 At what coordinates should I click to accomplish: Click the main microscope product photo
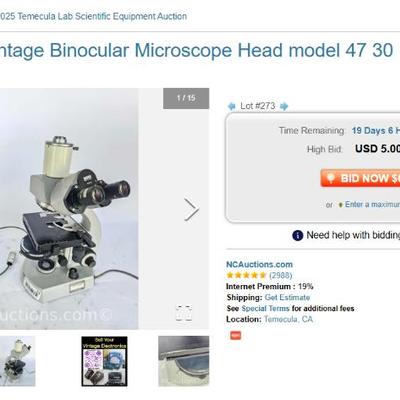tap(69, 209)
